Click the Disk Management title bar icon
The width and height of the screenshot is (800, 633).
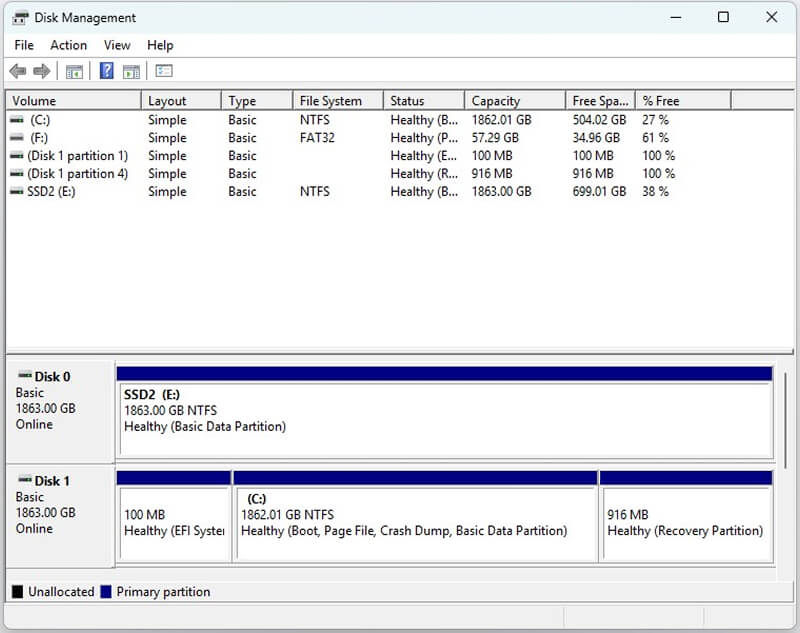coord(20,18)
